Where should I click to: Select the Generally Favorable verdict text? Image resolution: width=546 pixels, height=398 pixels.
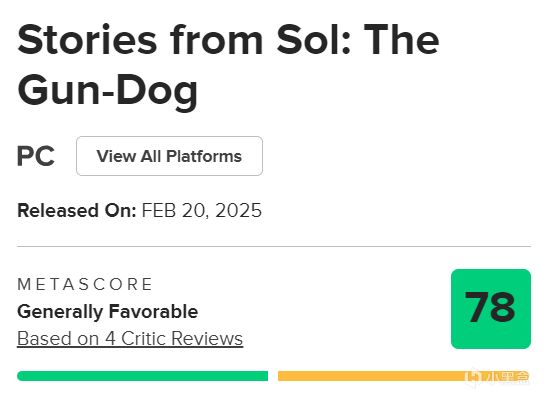108,311
